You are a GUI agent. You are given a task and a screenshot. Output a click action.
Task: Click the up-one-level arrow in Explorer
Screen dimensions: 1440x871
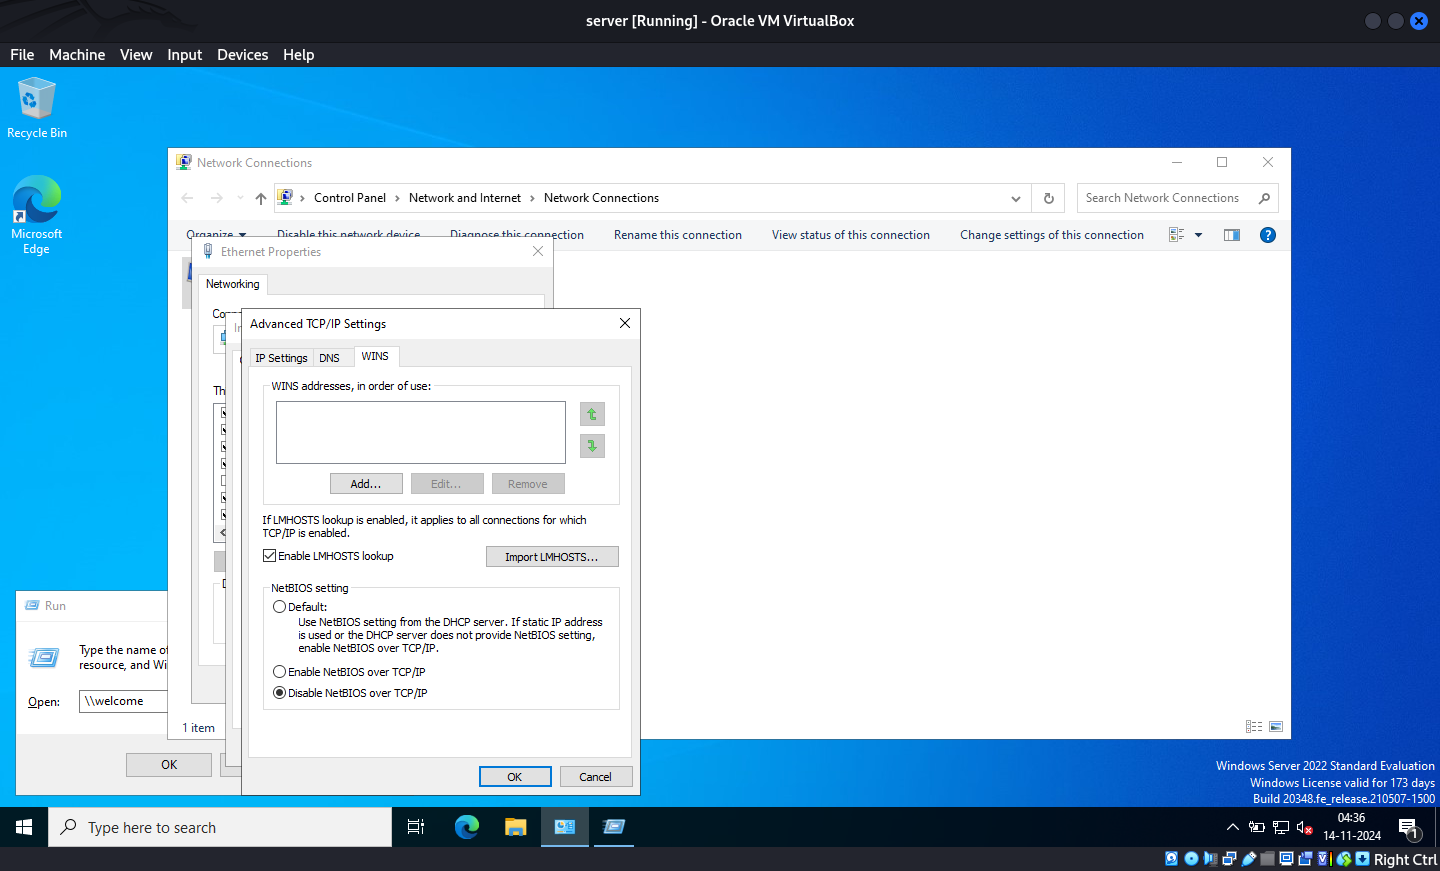click(x=261, y=198)
